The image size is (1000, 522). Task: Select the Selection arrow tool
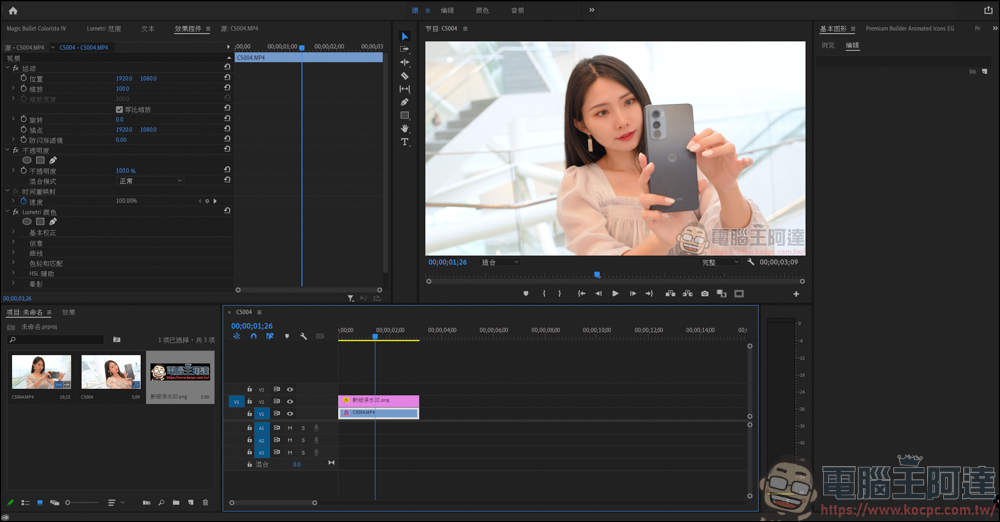(404, 36)
